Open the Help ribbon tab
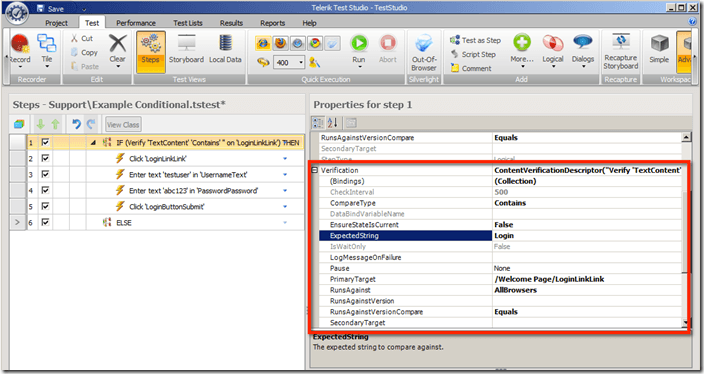The height and width of the screenshot is (374, 704). (x=309, y=23)
